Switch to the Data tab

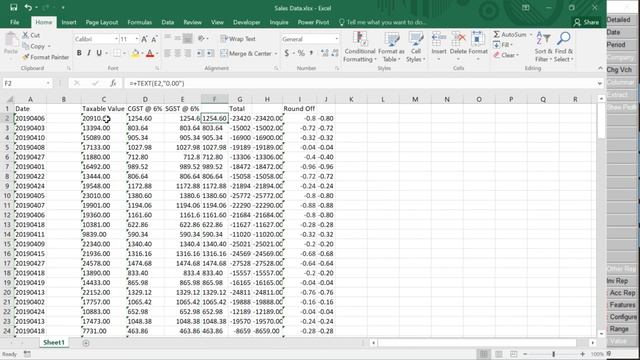tap(167, 22)
